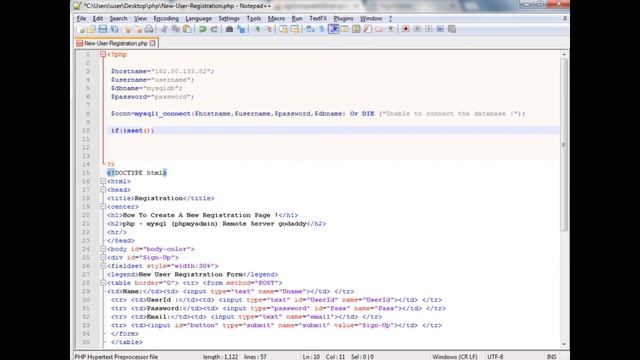Disable the highlighted Indent Guide toggle
This screenshot has height=360, width=640.
333,29
